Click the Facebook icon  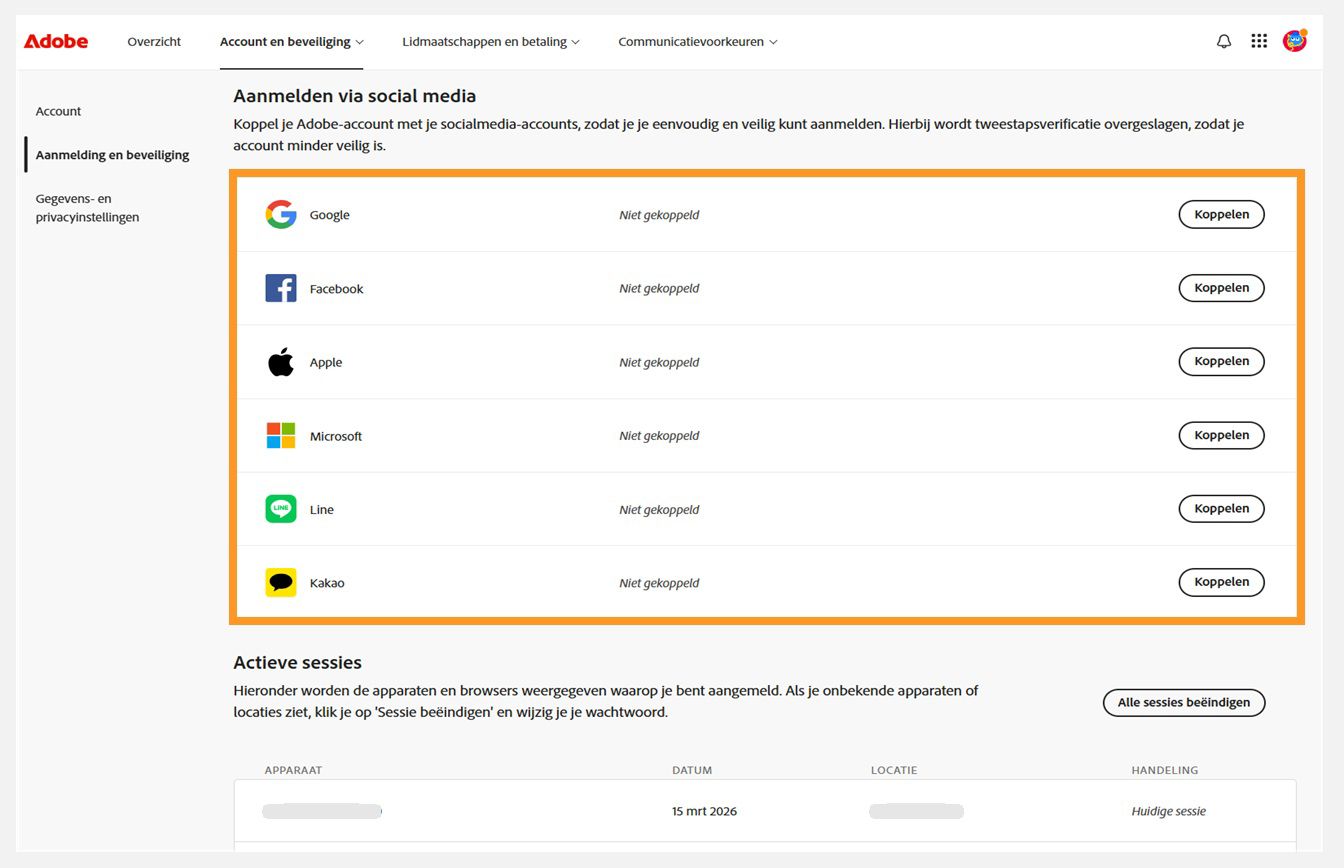pos(281,288)
